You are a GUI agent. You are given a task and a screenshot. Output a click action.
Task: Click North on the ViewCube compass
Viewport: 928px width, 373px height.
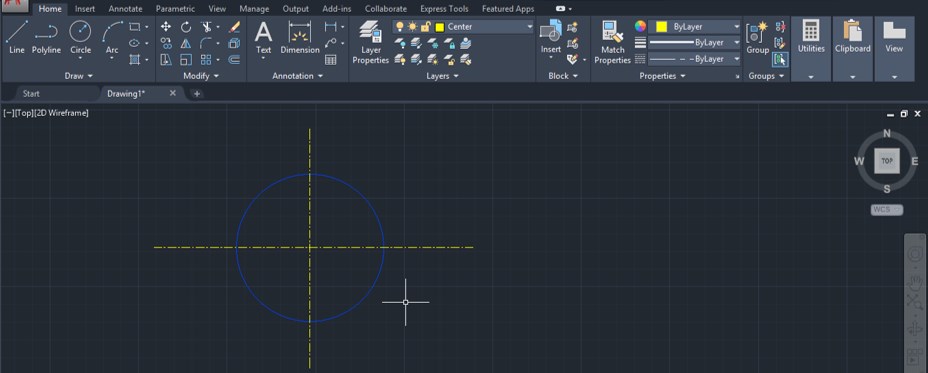(887, 134)
